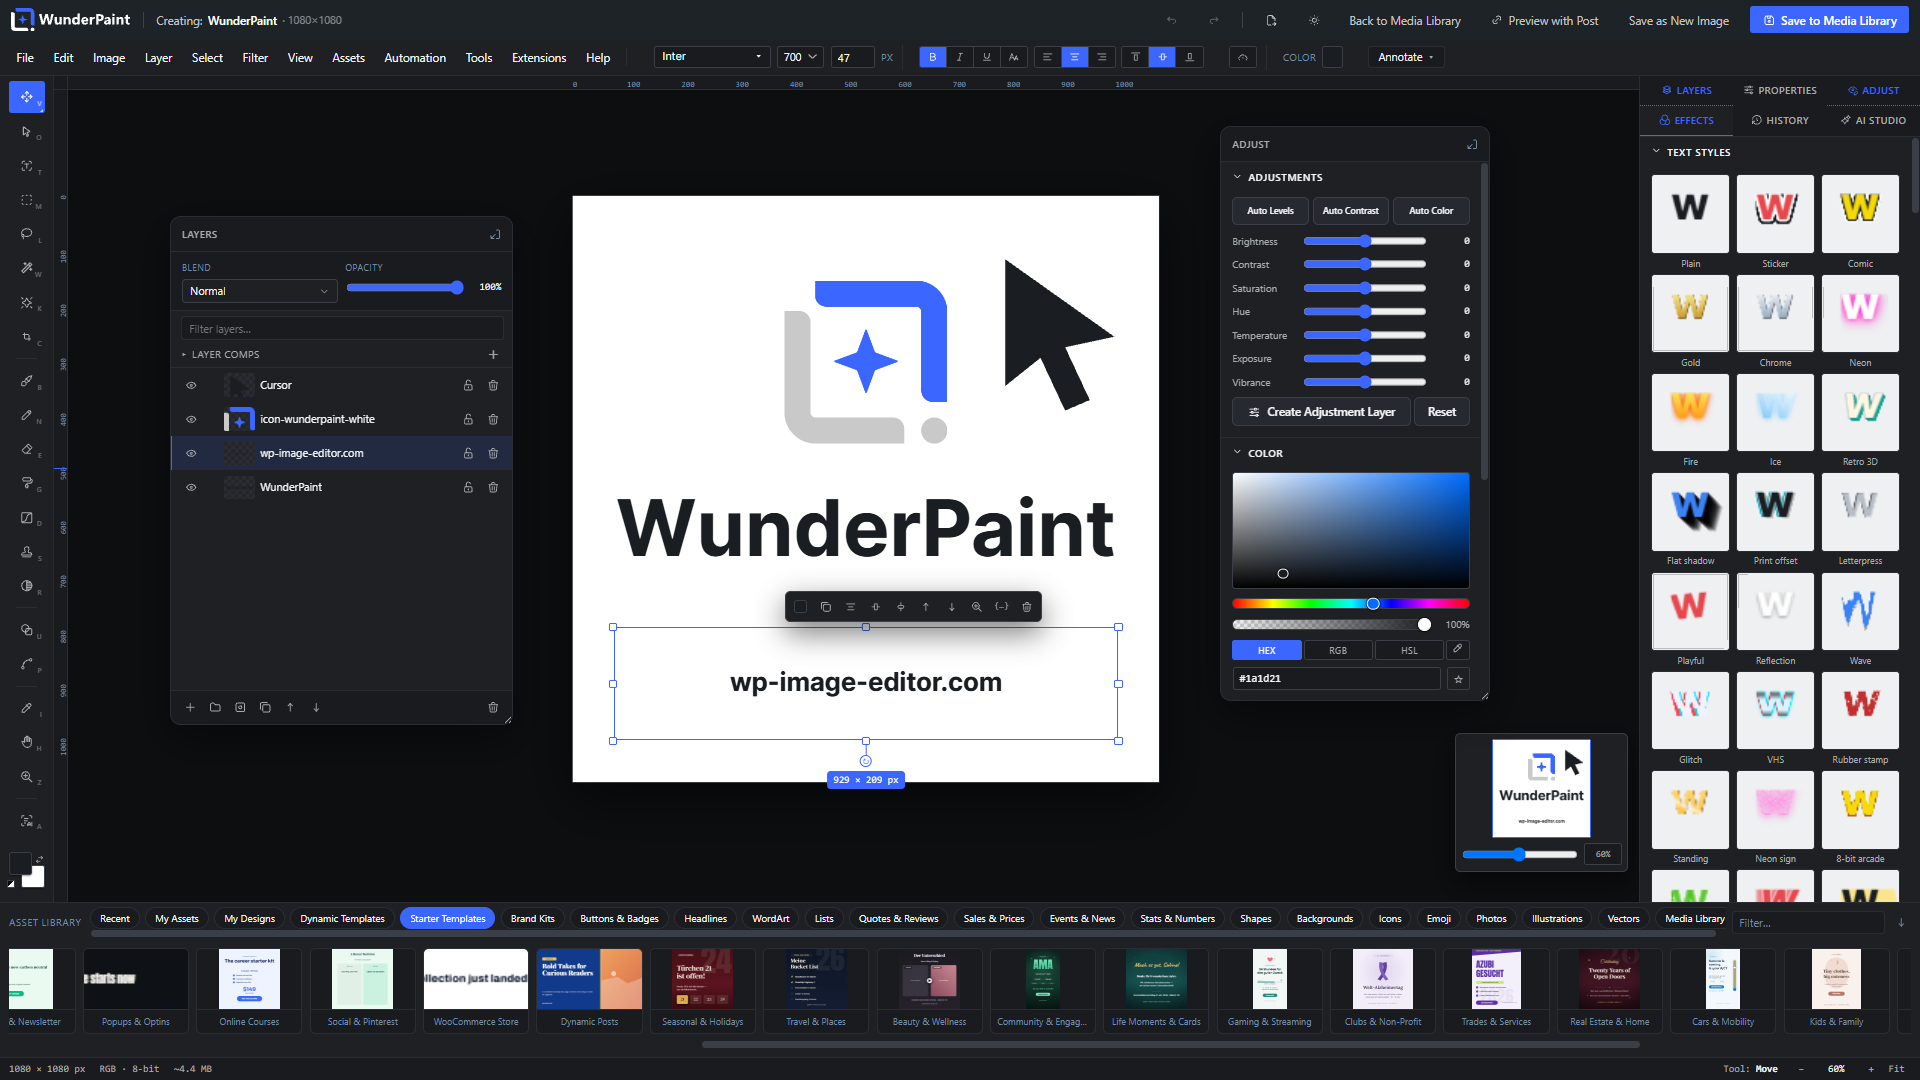Click the Filter layers search field
1920x1080 pixels.
[x=342, y=329]
